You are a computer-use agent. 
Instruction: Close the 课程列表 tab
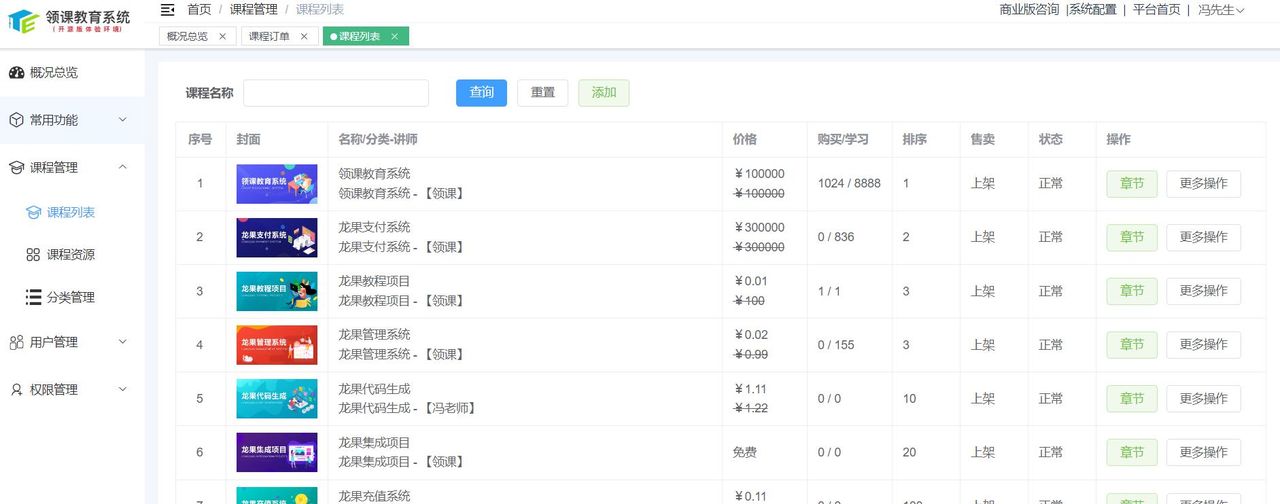(394, 36)
